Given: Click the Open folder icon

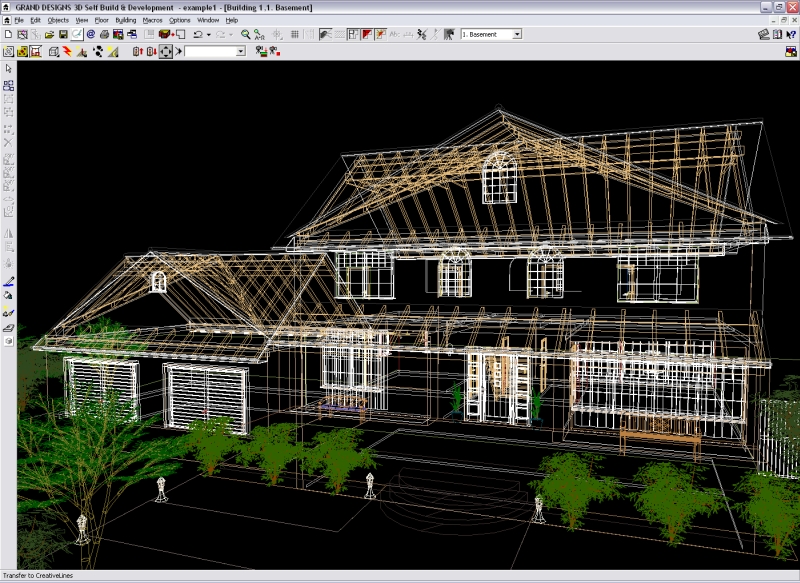Looking at the screenshot, I should 49,34.
